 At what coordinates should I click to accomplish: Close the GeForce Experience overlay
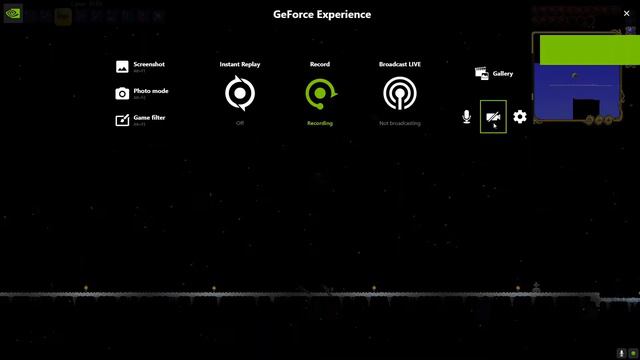pos(627,13)
